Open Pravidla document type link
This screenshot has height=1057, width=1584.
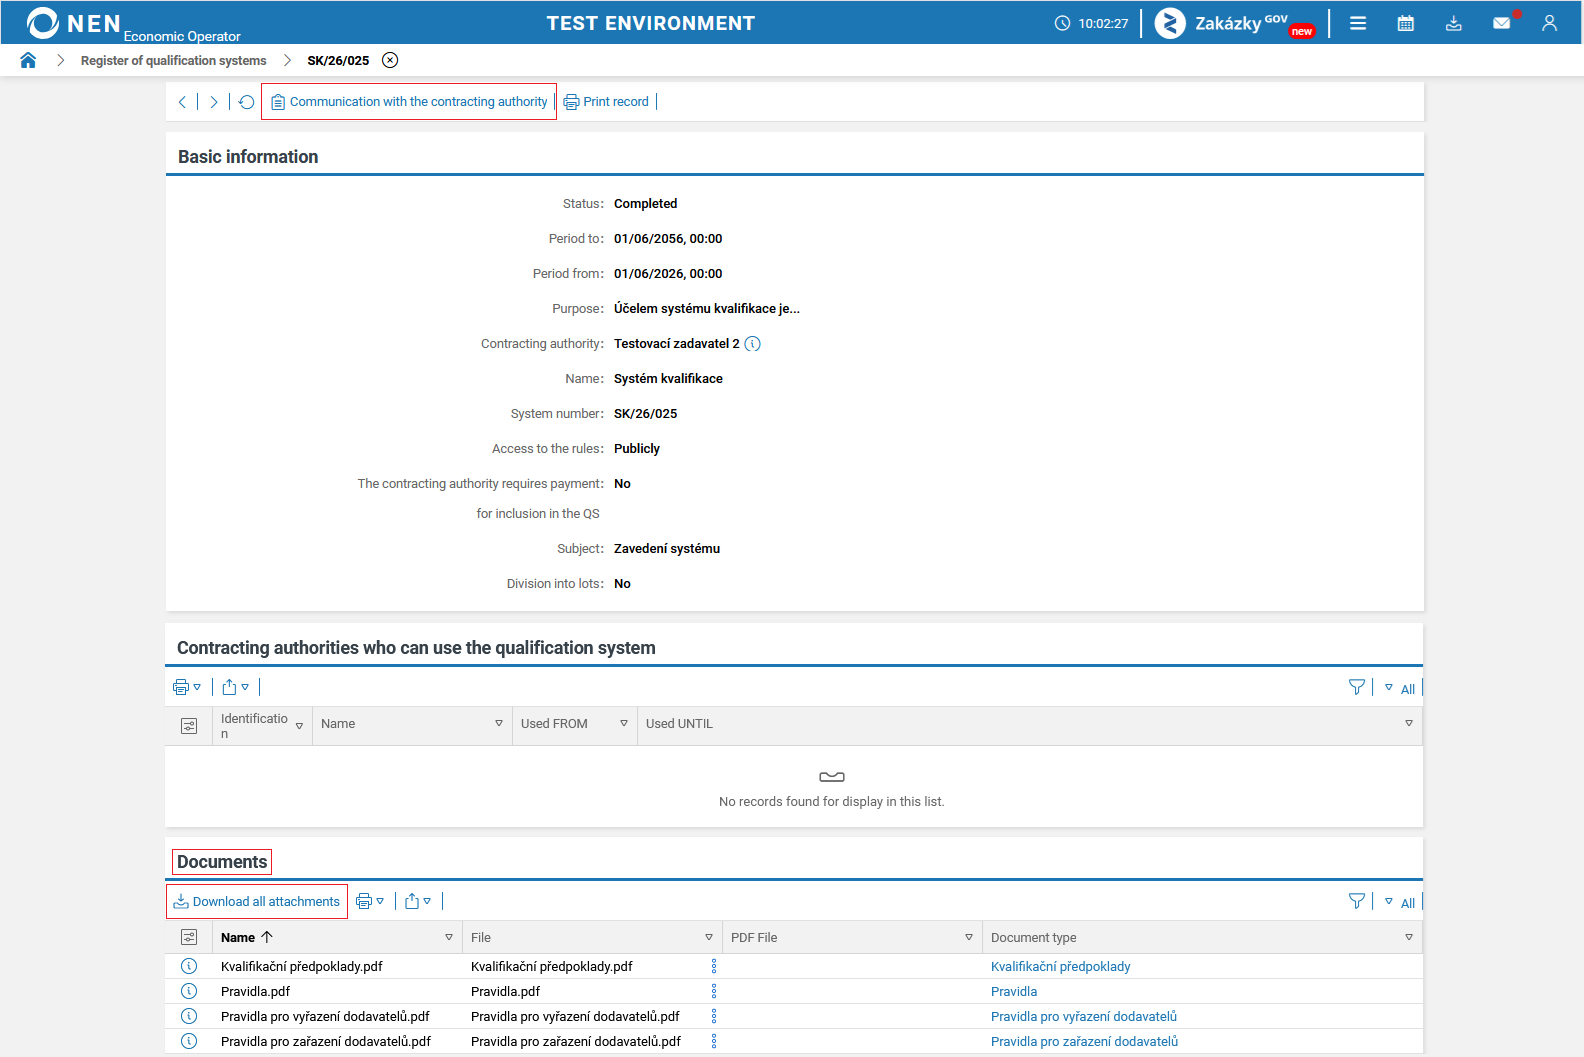click(1014, 991)
